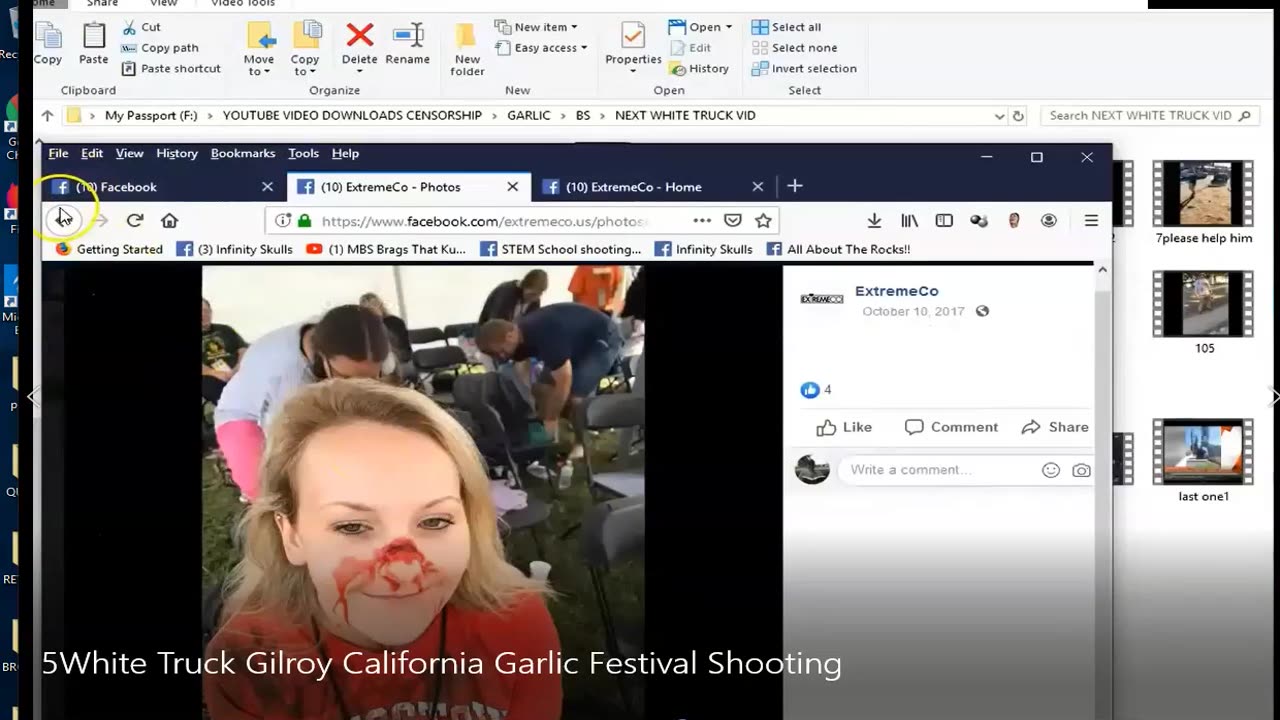Click the Copy icon in Explorer ribbon
Image resolution: width=1280 pixels, height=720 pixels.
point(48,45)
